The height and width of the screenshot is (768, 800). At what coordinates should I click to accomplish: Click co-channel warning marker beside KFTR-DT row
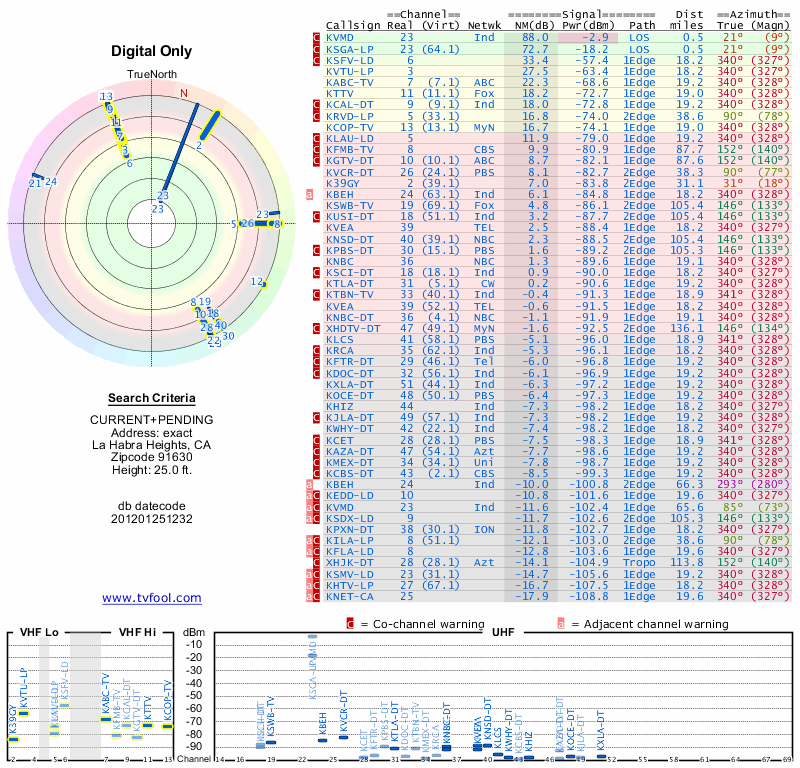tap(316, 362)
